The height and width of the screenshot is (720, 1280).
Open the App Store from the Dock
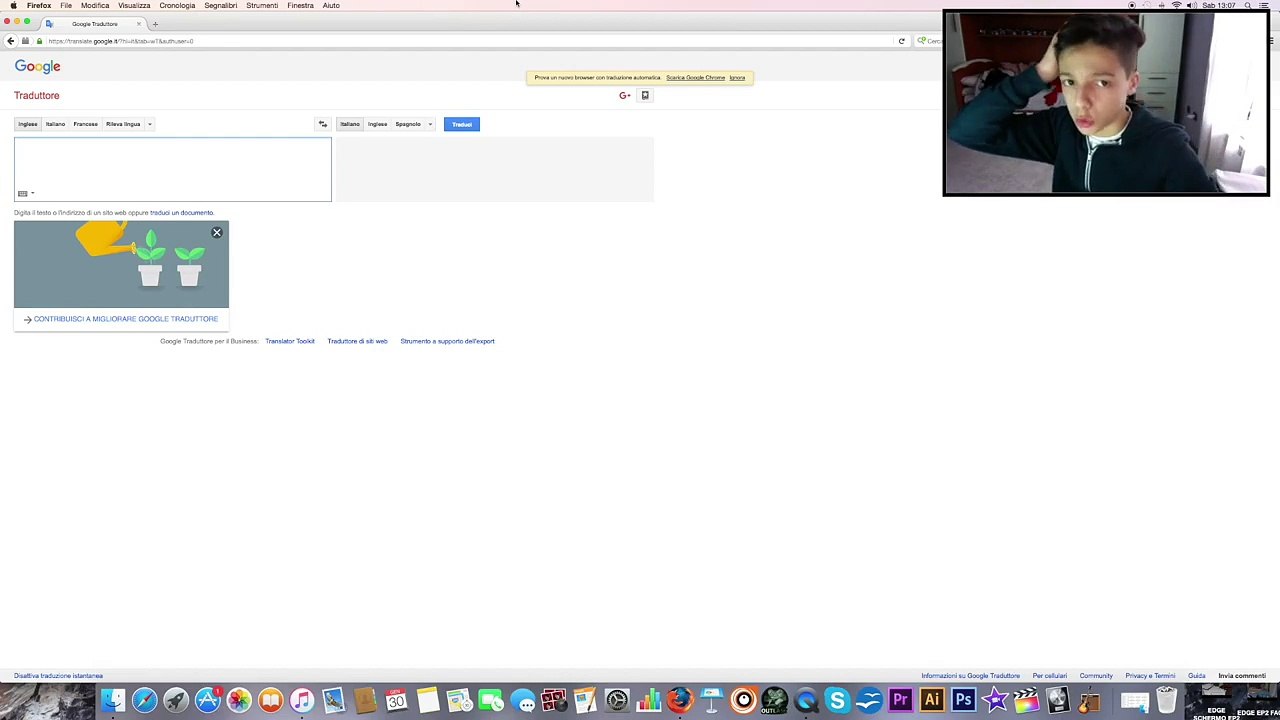207,700
